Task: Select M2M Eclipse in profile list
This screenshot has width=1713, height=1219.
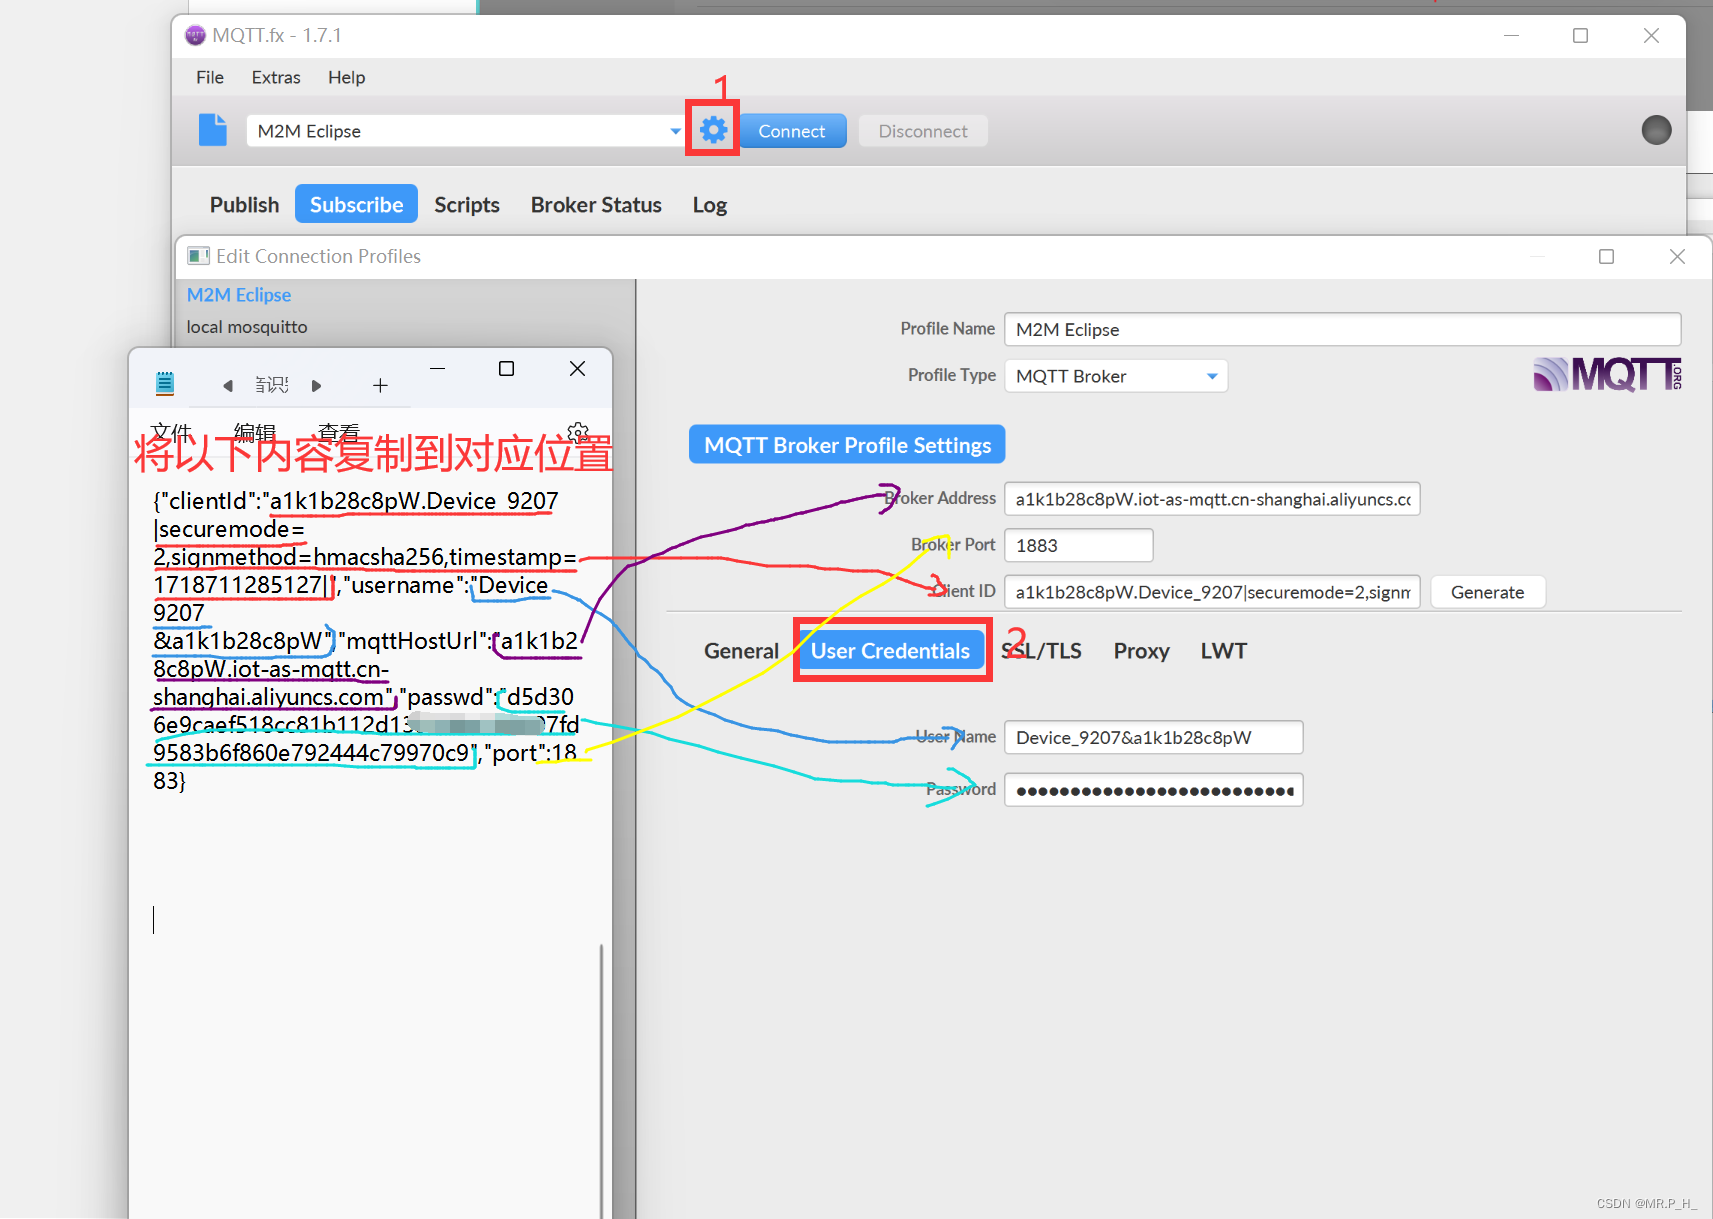Action: tap(239, 295)
